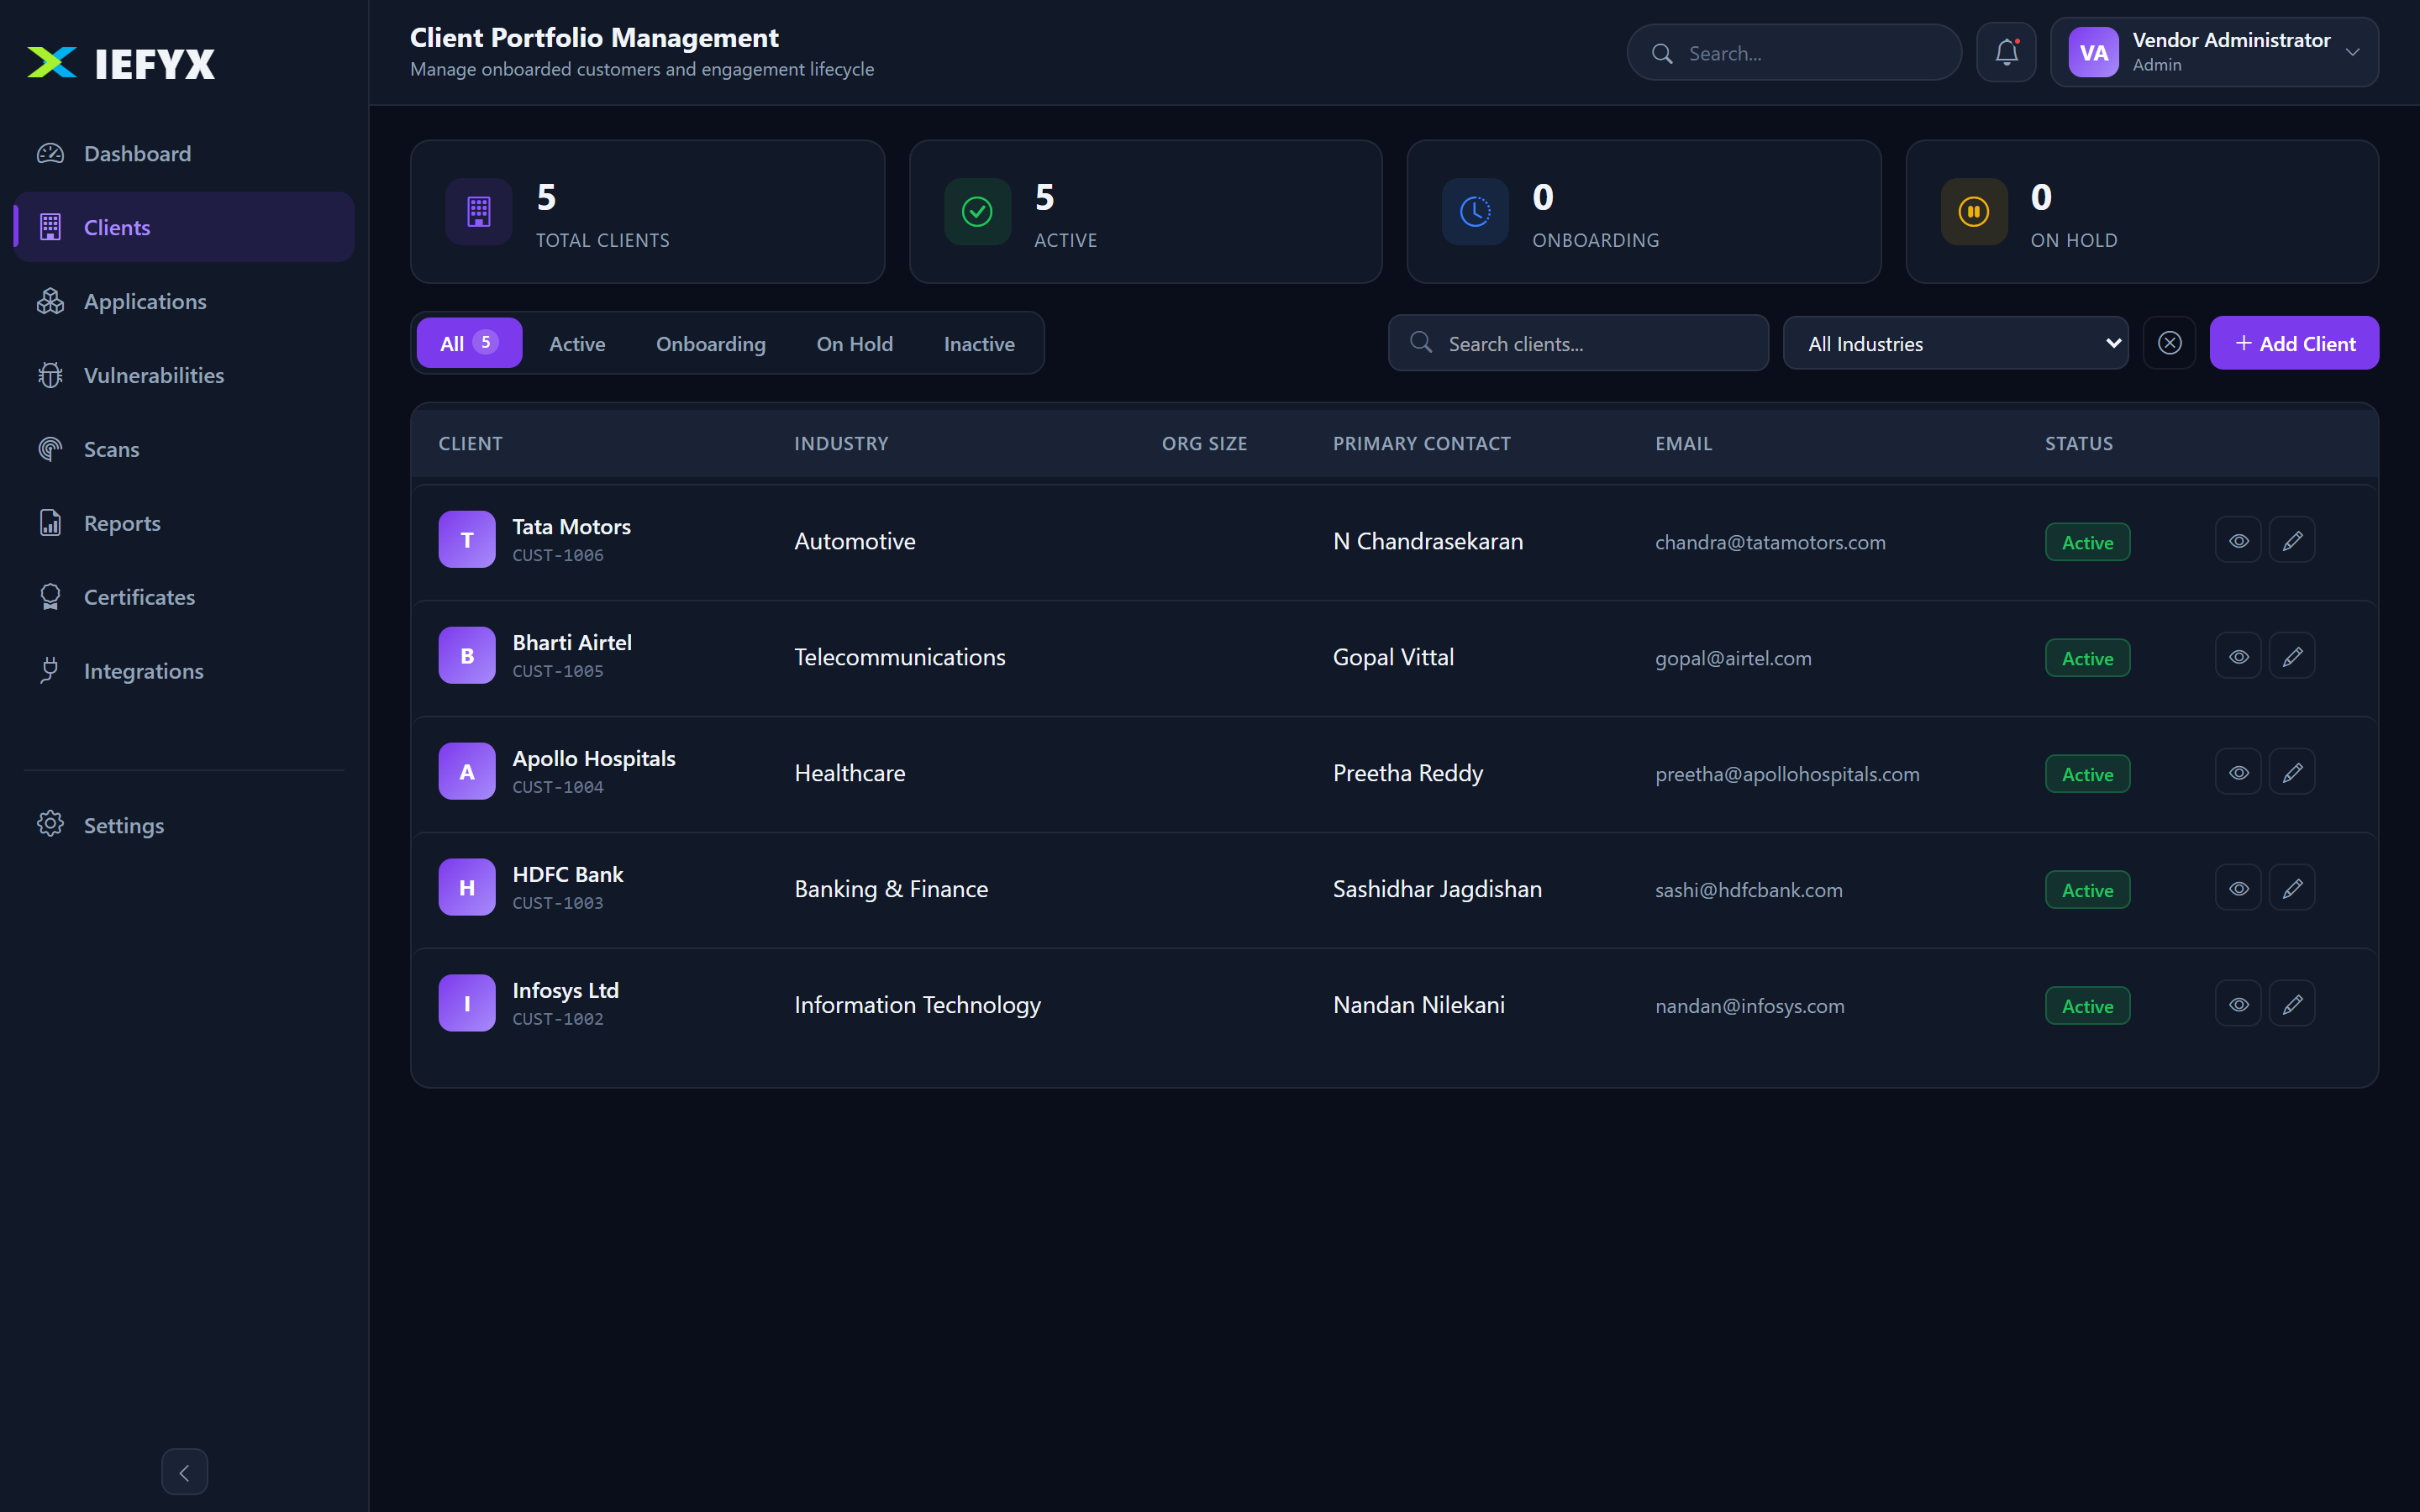Viewport: 2420px width, 1512px height.
Task: Click the Banking & Finance industry cell
Action: point(891,889)
